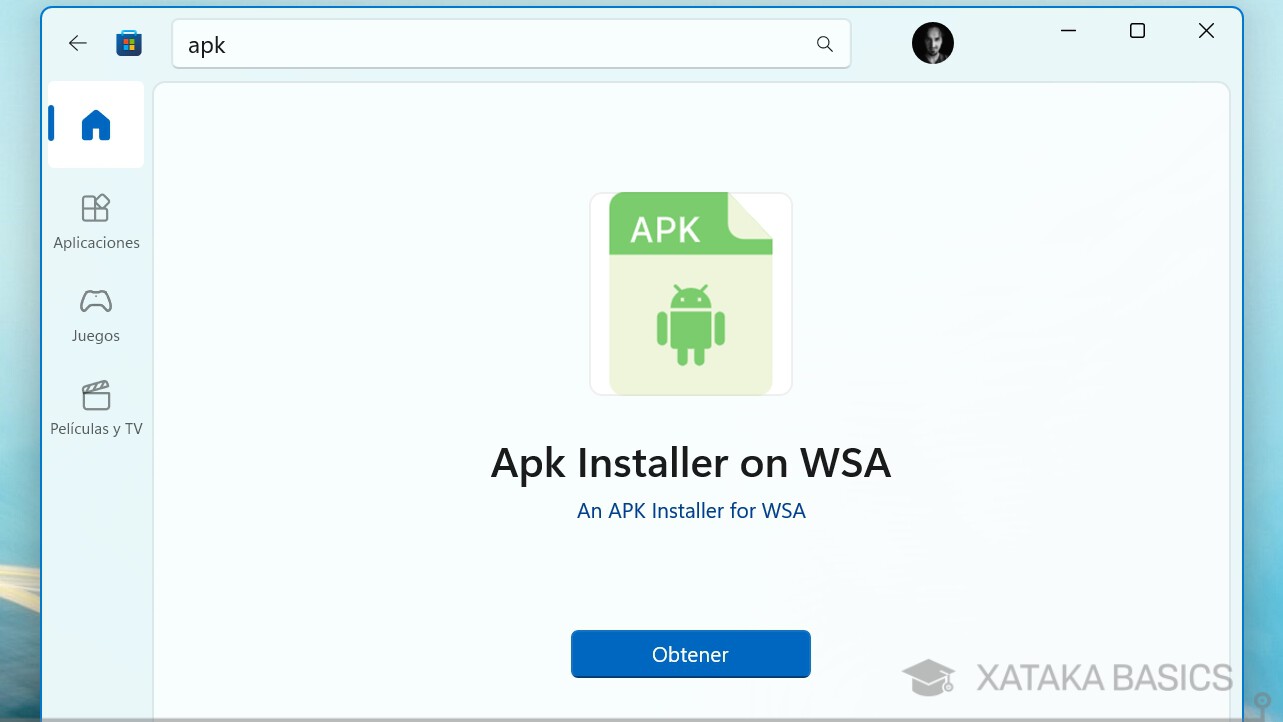1283x722 pixels.
Task: Click the Microsoft Store shopping bag logo
Action: tap(129, 43)
